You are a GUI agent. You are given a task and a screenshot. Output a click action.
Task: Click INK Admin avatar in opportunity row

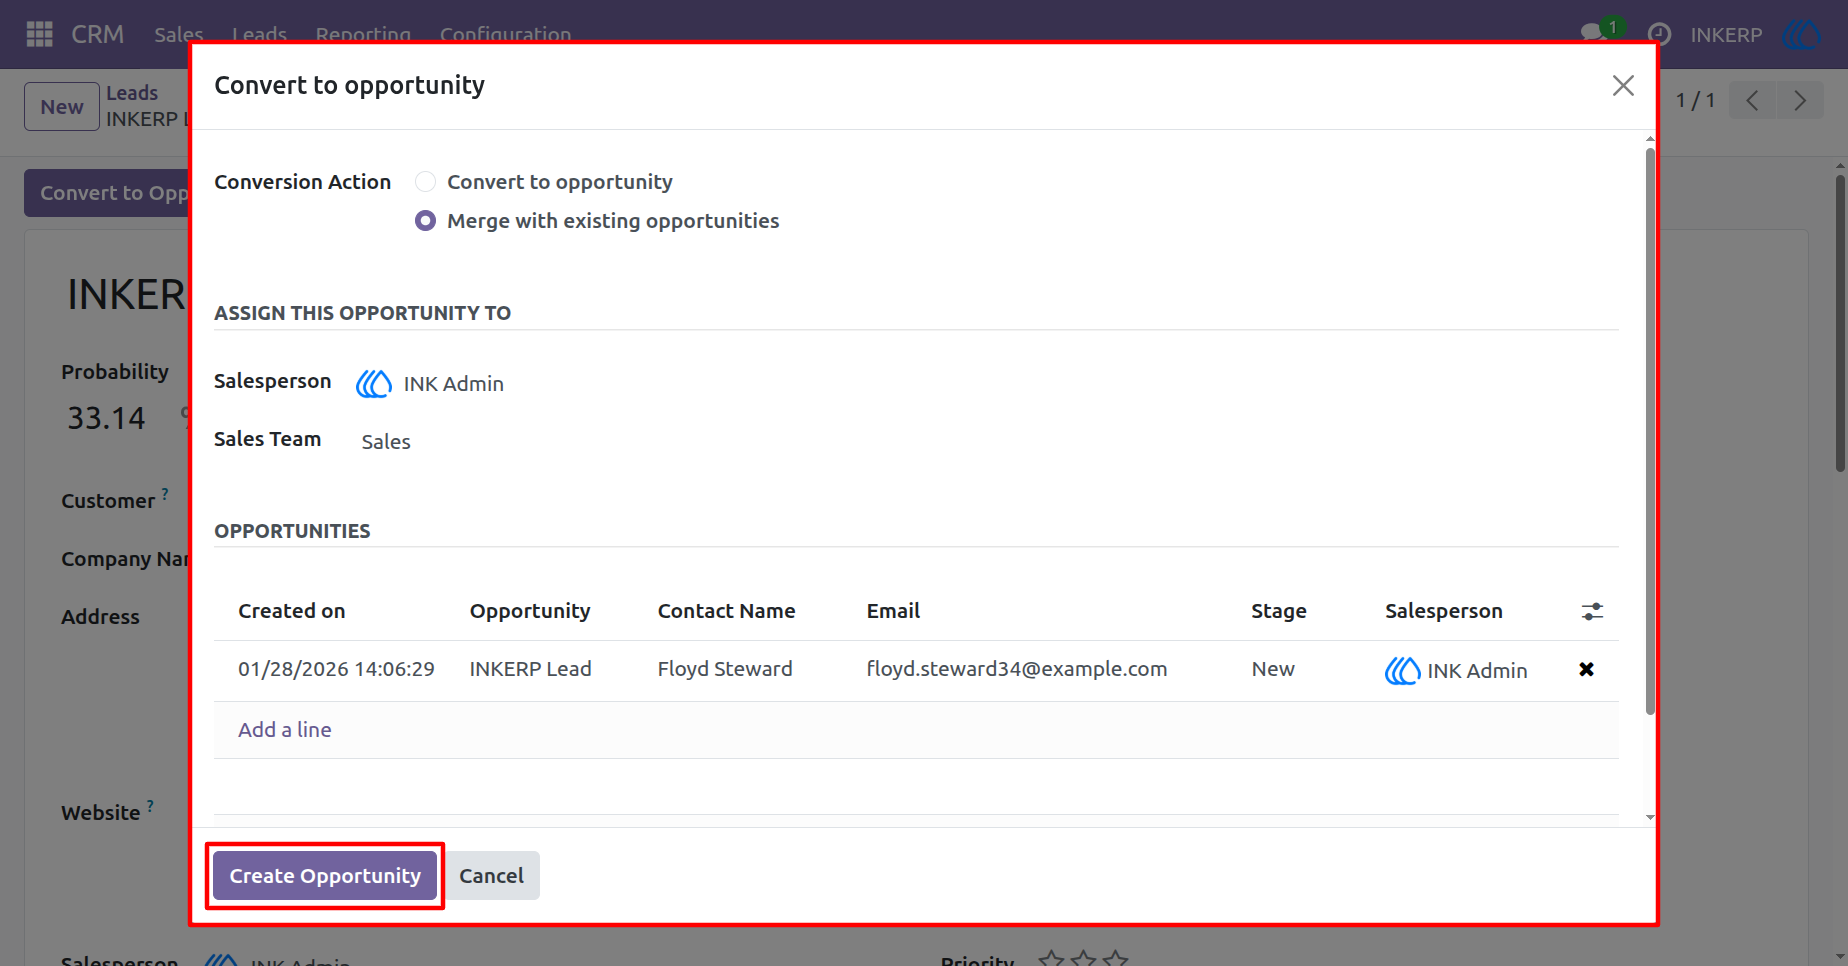[x=1402, y=671]
